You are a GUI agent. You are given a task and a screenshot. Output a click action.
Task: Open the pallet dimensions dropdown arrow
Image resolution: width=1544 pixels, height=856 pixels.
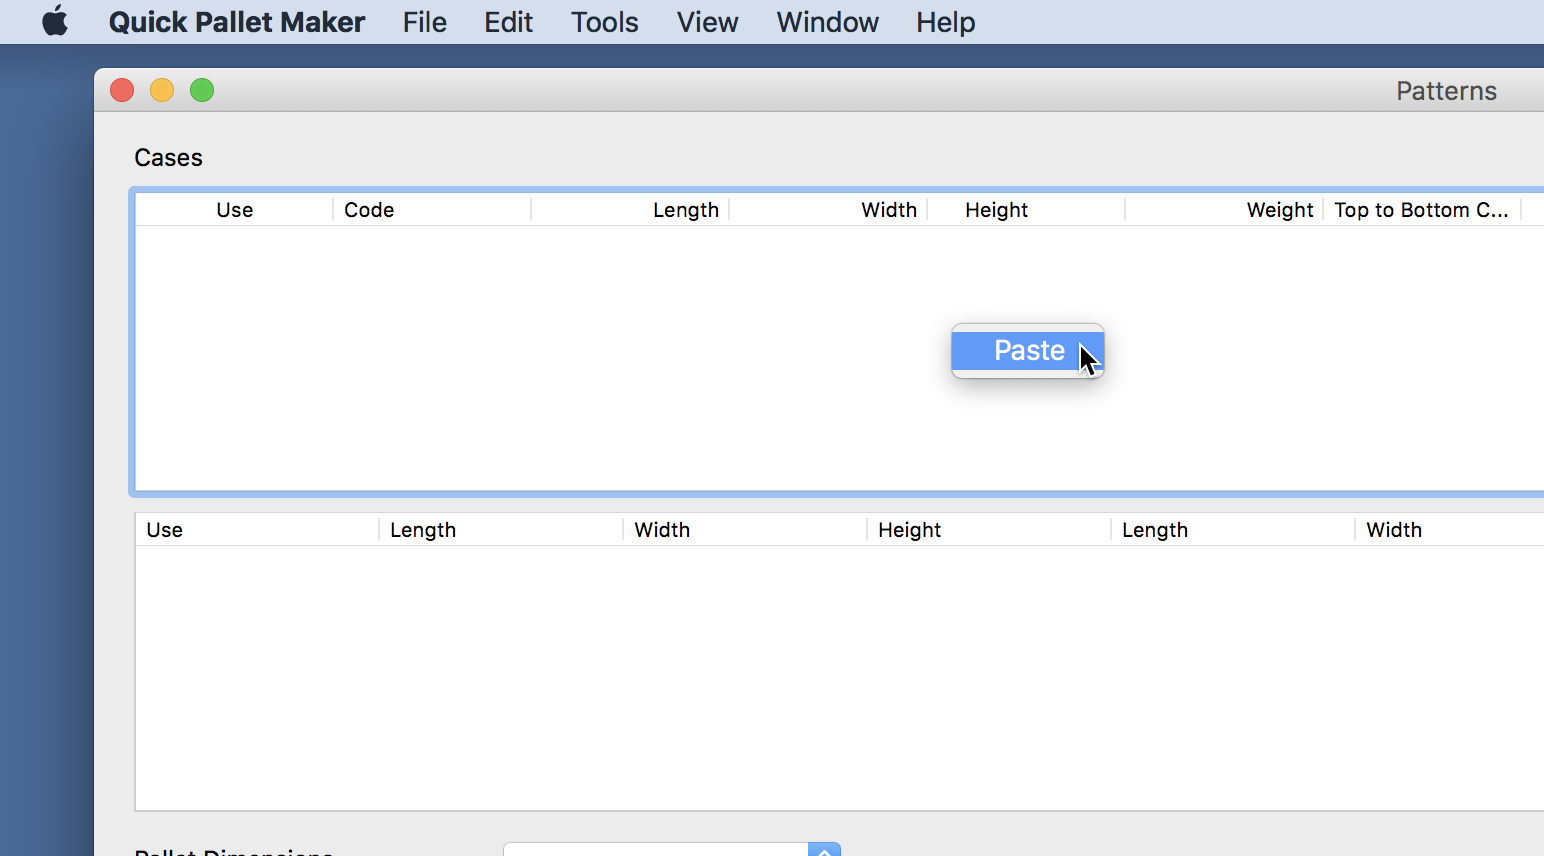824,850
